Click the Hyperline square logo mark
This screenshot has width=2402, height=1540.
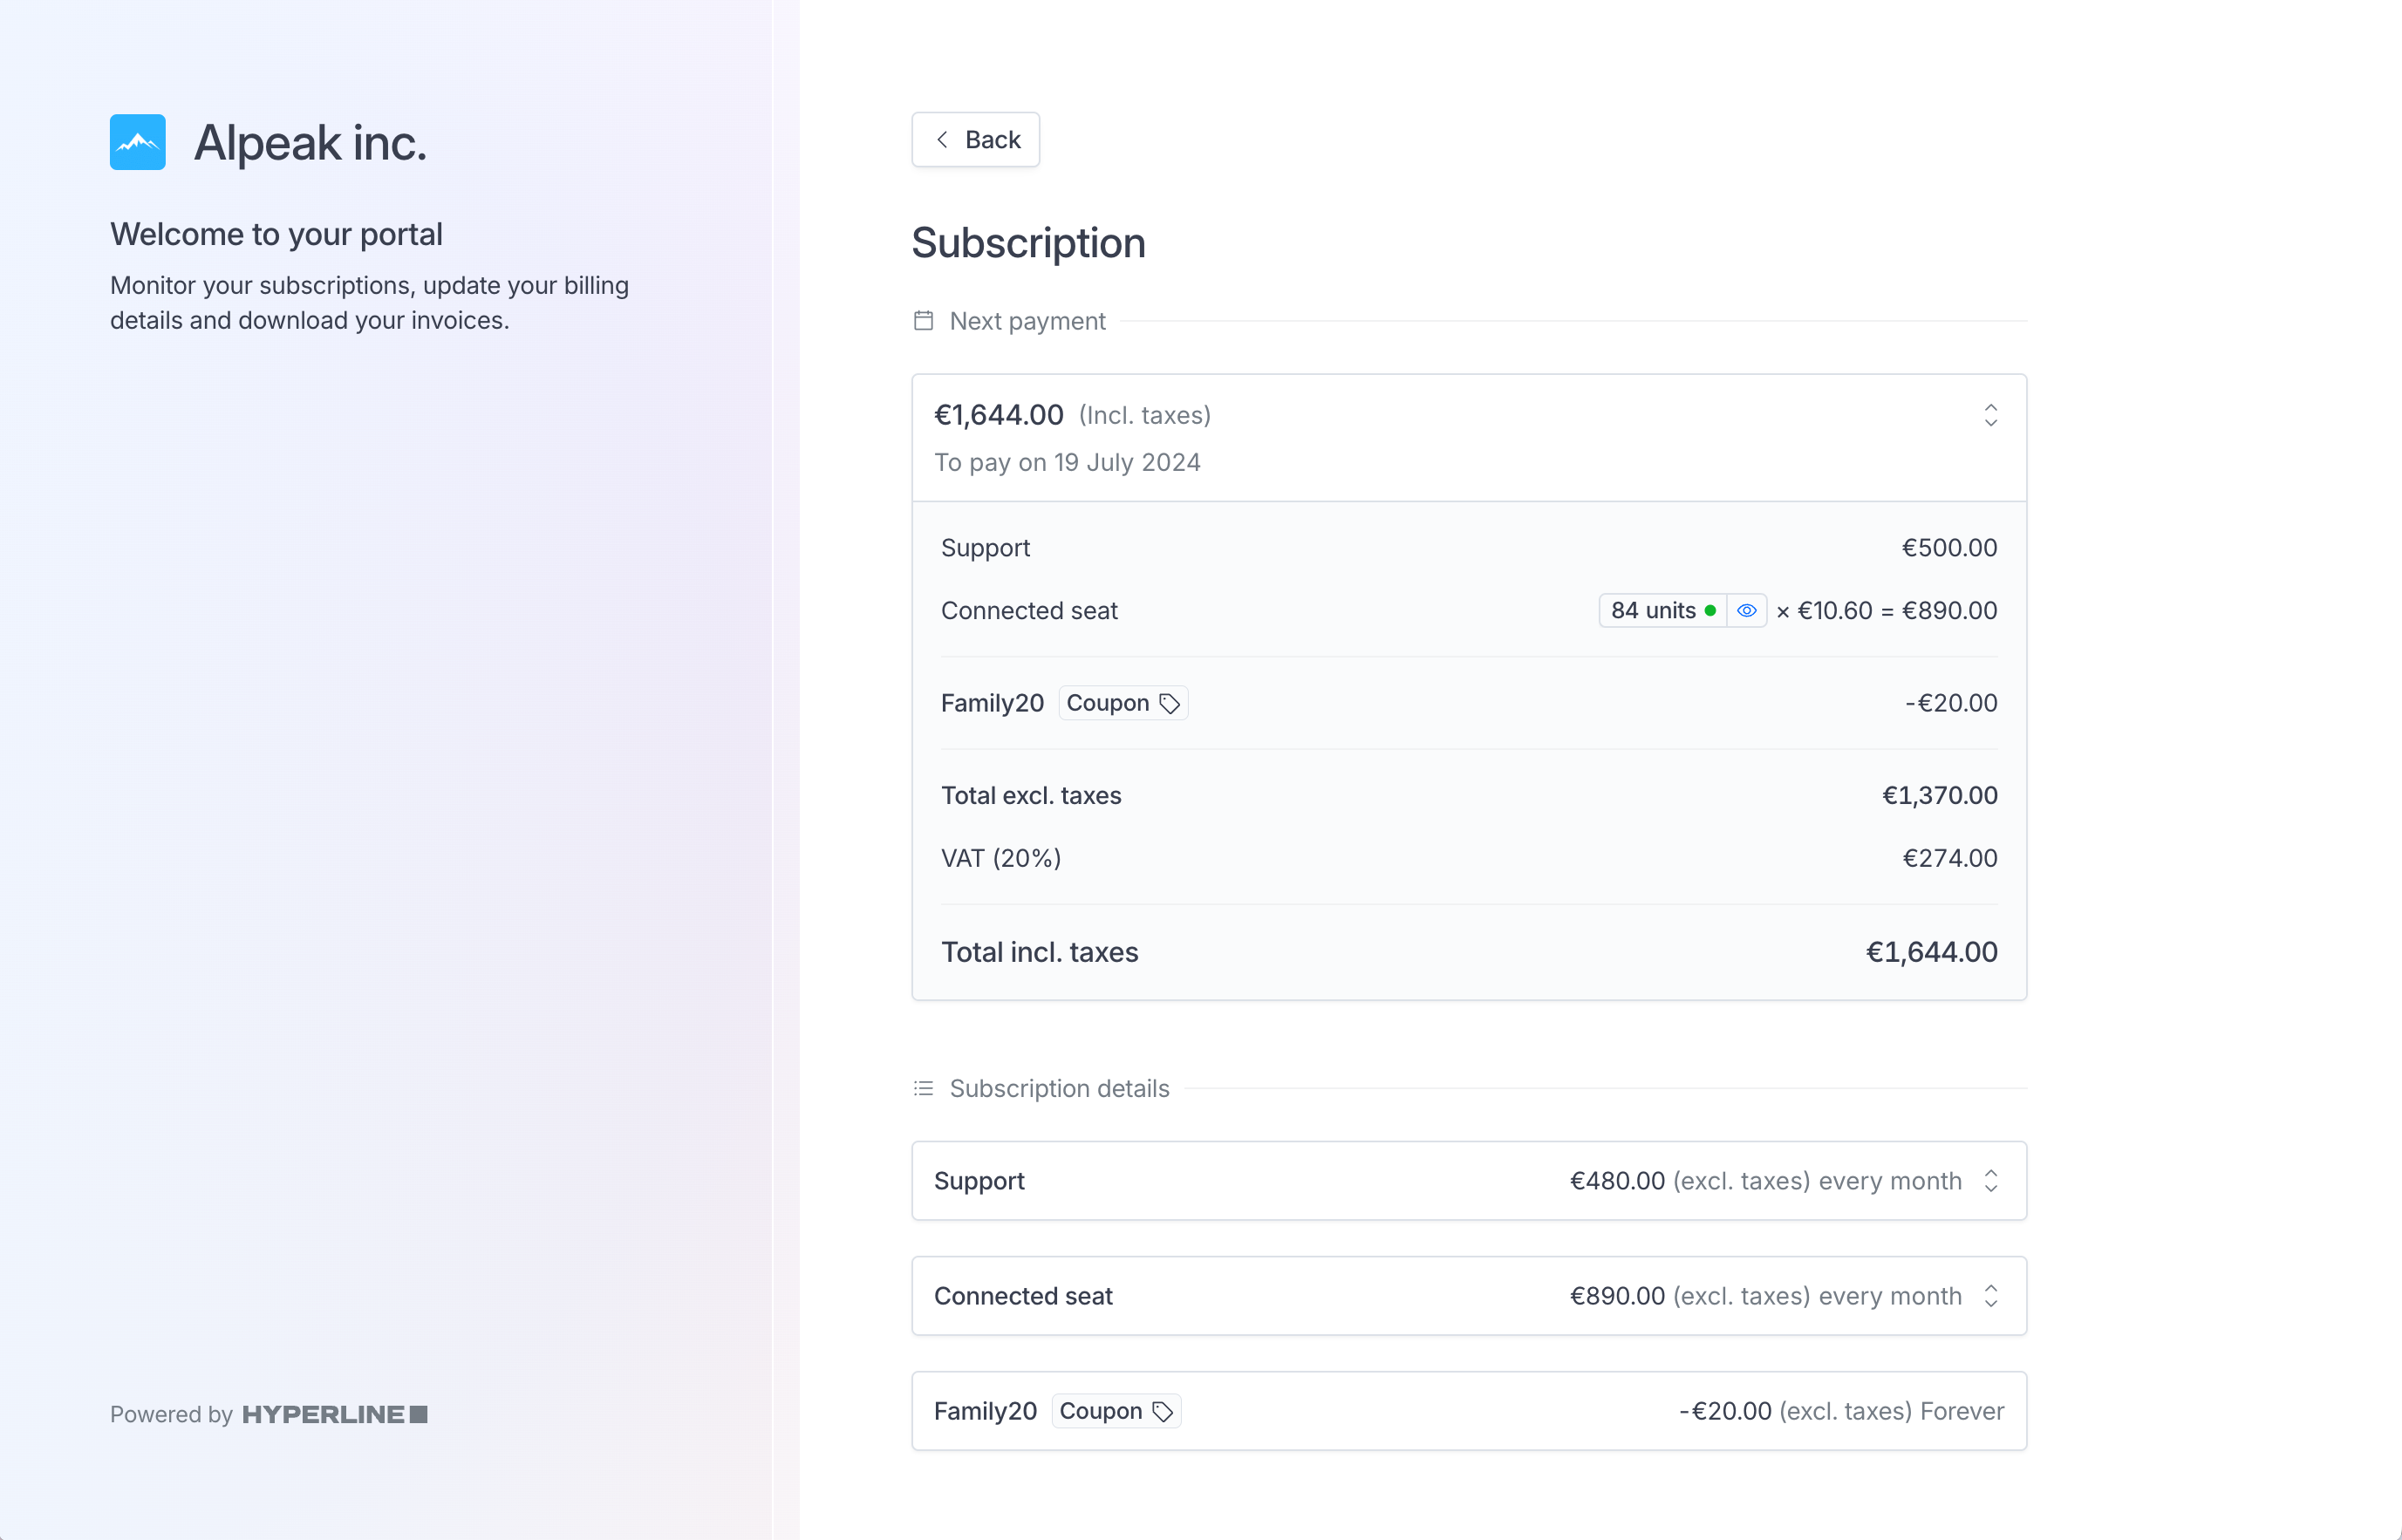(419, 1414)
